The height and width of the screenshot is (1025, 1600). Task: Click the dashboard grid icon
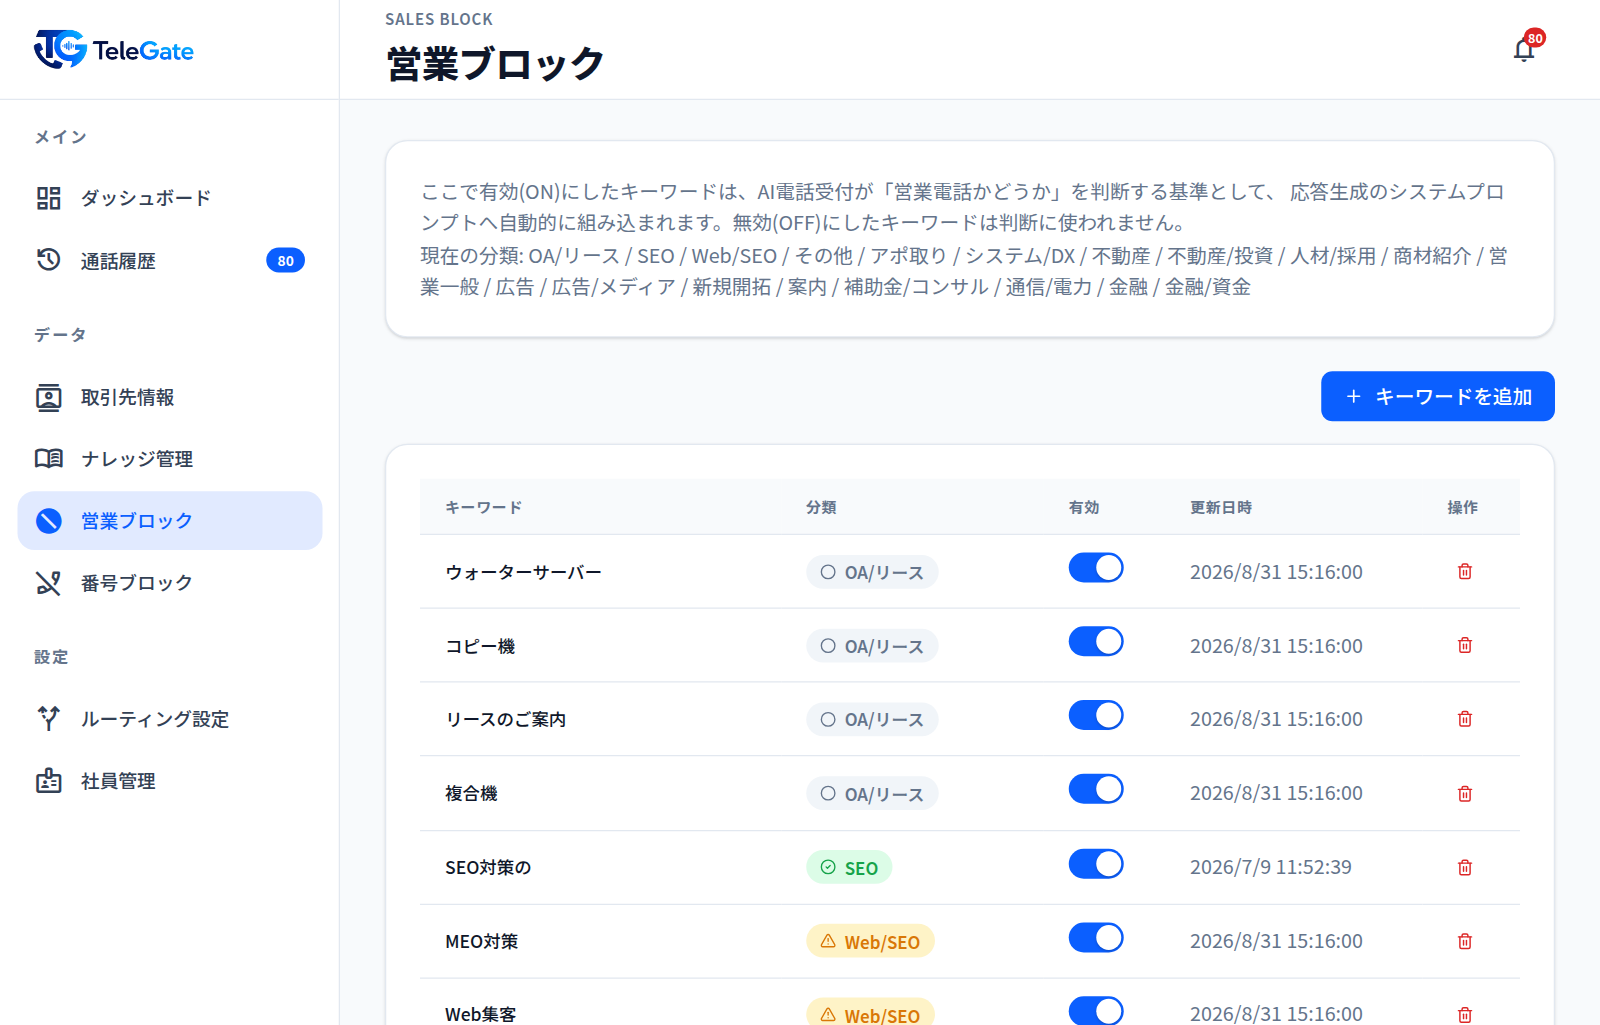(49, 198)
